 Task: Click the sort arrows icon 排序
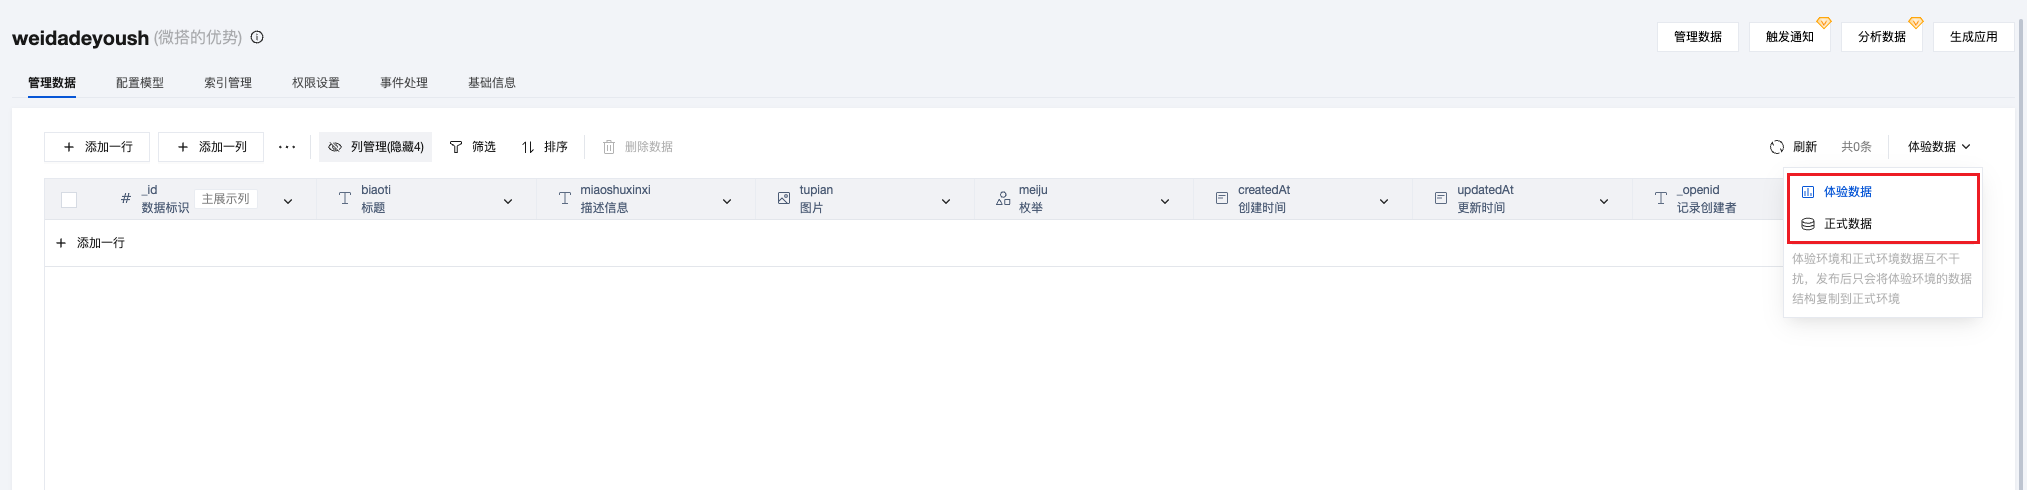[x=528, y=147]
